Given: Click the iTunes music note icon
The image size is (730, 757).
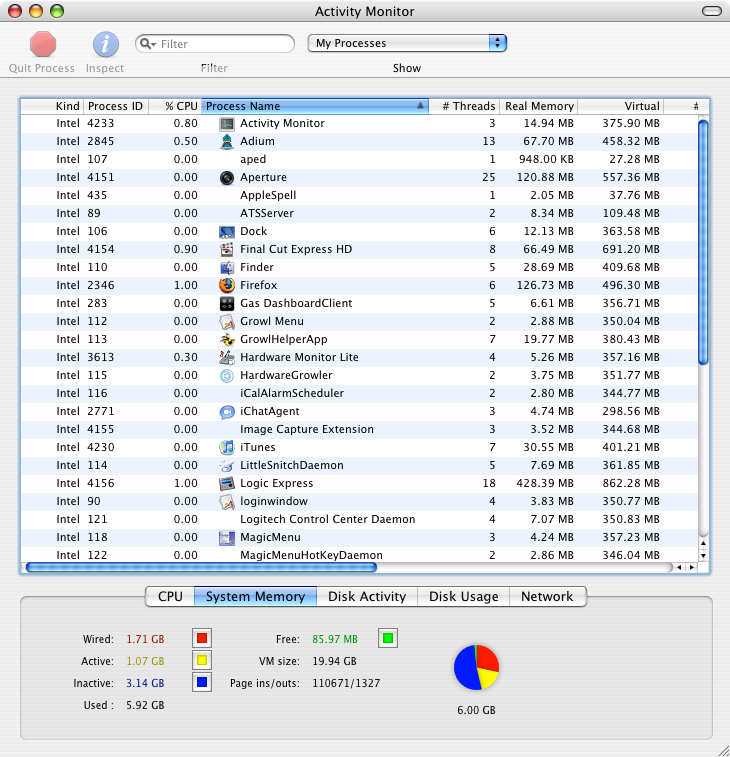Looking at the screenshot, I should (x=226, y=448).
